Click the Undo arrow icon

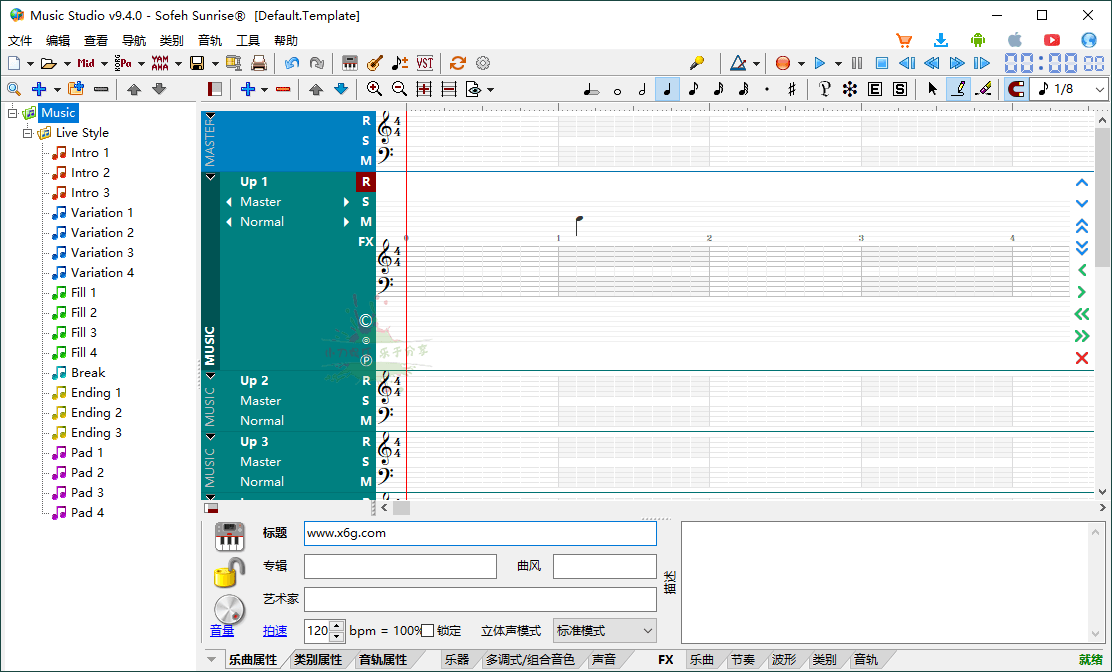point(291,62)
